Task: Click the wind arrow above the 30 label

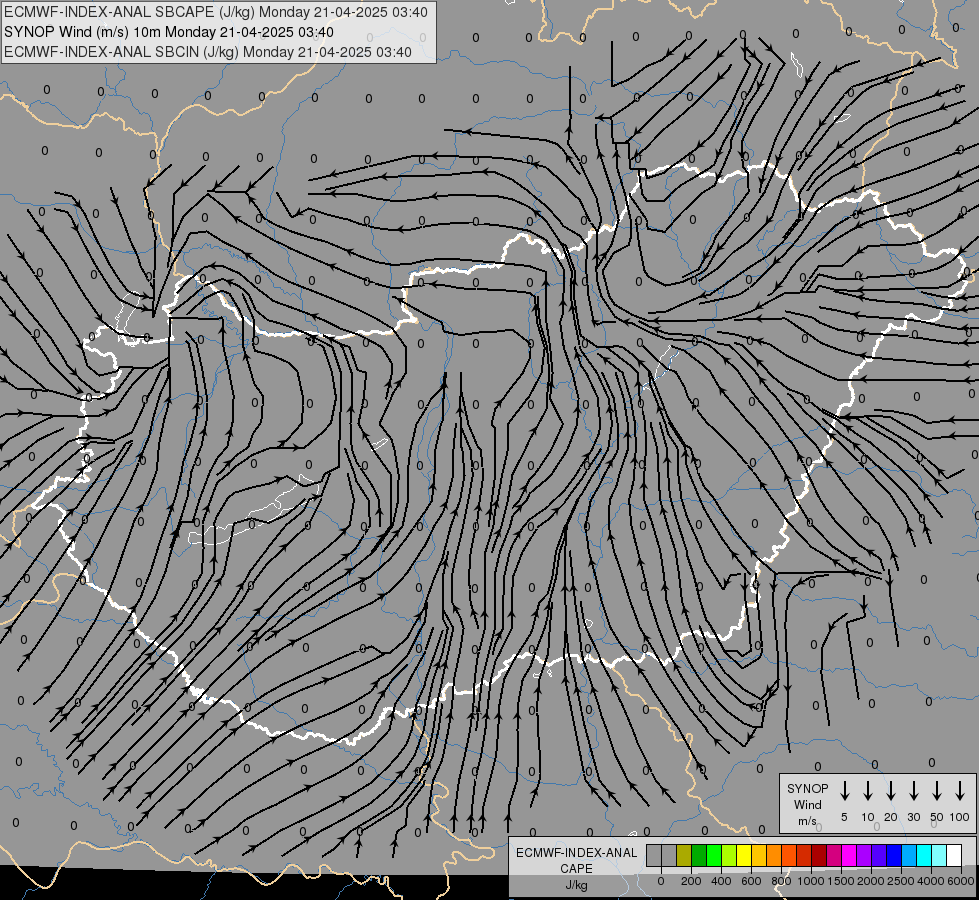Action: point(913,791)
